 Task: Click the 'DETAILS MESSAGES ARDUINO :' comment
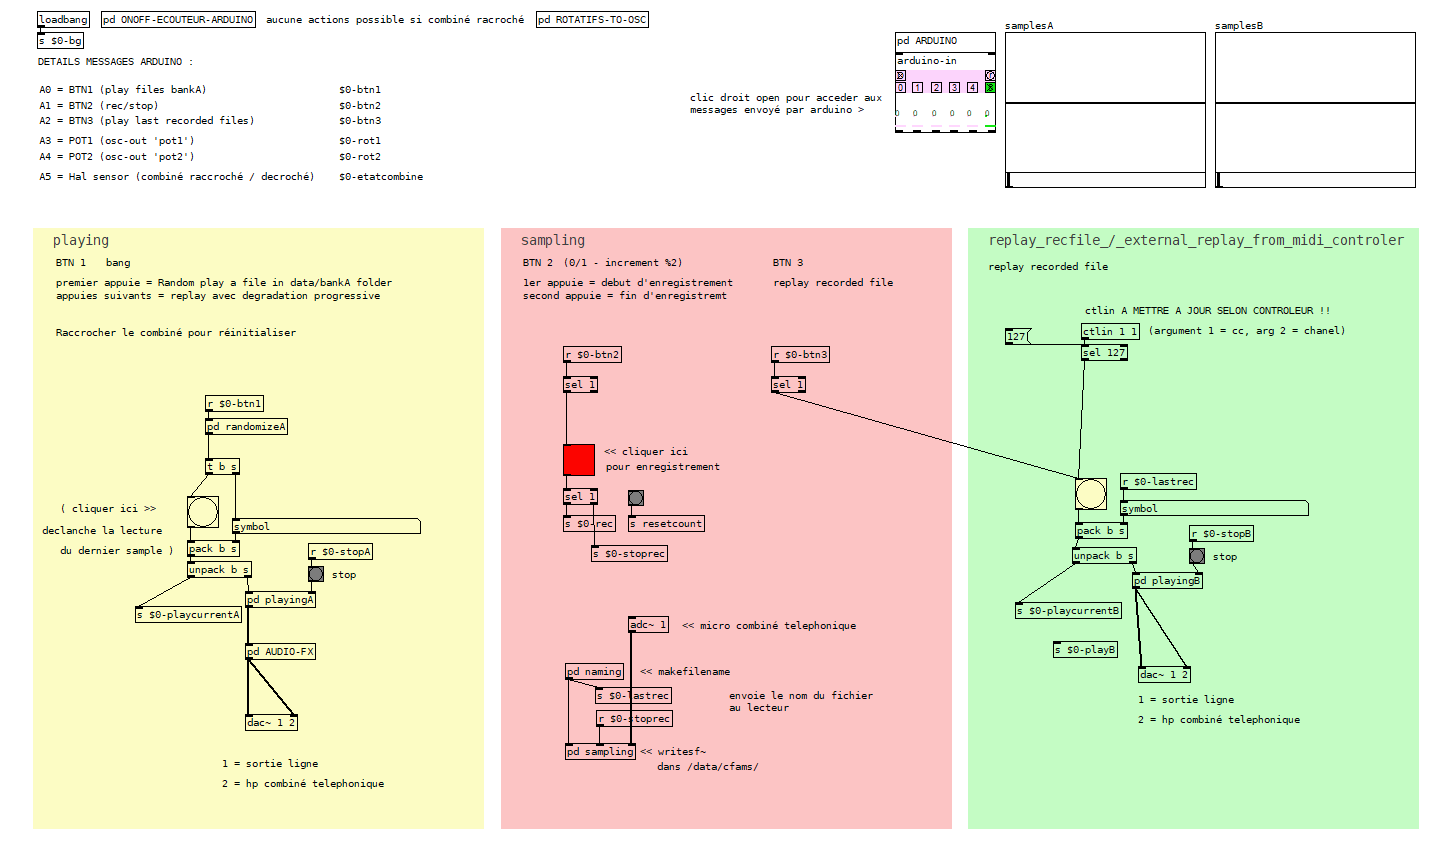point(116,62)
